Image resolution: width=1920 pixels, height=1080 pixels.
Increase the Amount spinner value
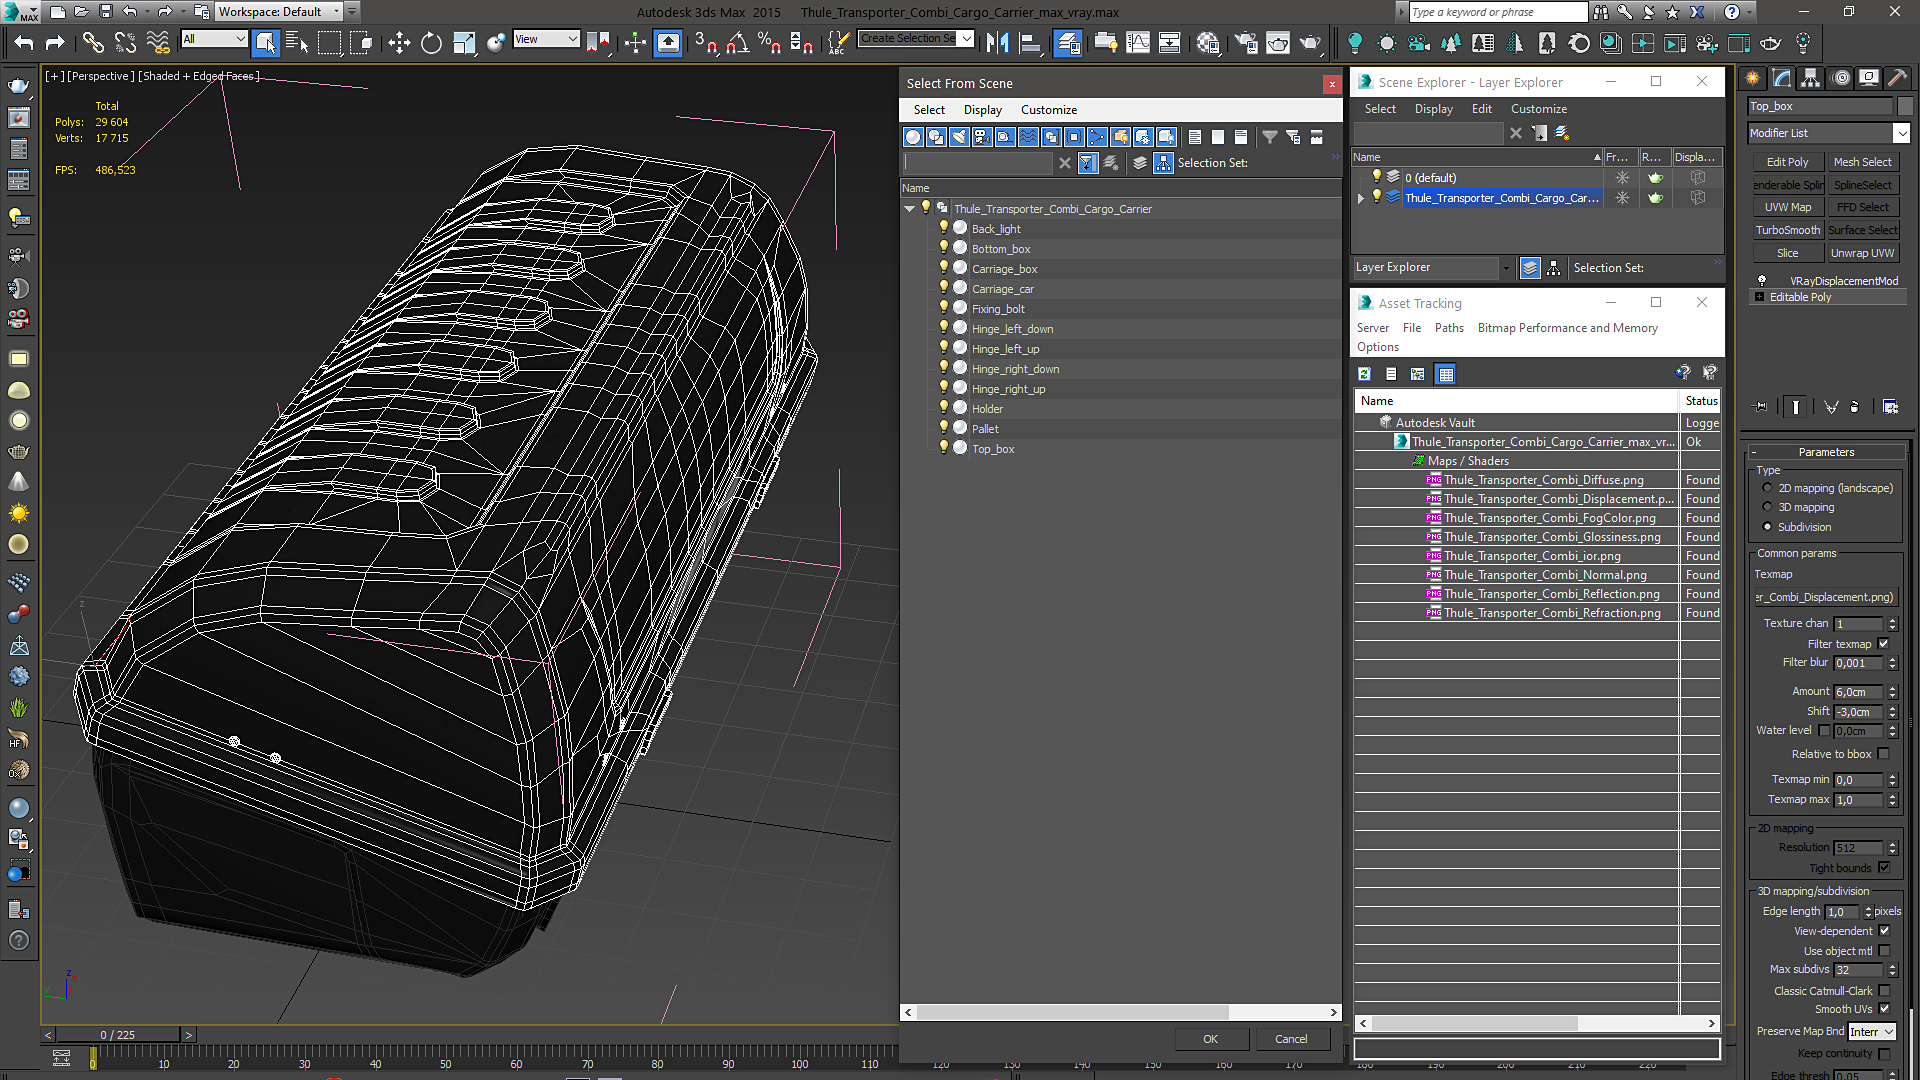[x=1892, y=688]
